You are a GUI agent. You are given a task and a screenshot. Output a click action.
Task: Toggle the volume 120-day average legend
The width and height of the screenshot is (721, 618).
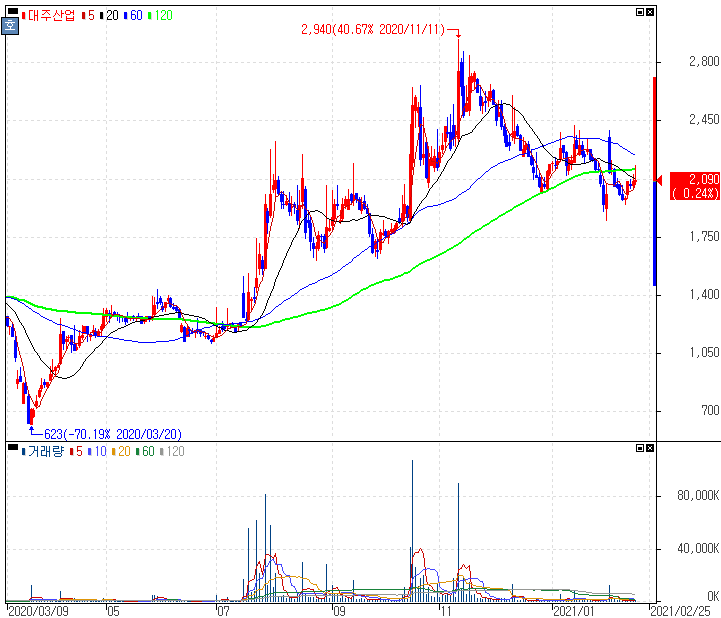click(x=172, y=452)
